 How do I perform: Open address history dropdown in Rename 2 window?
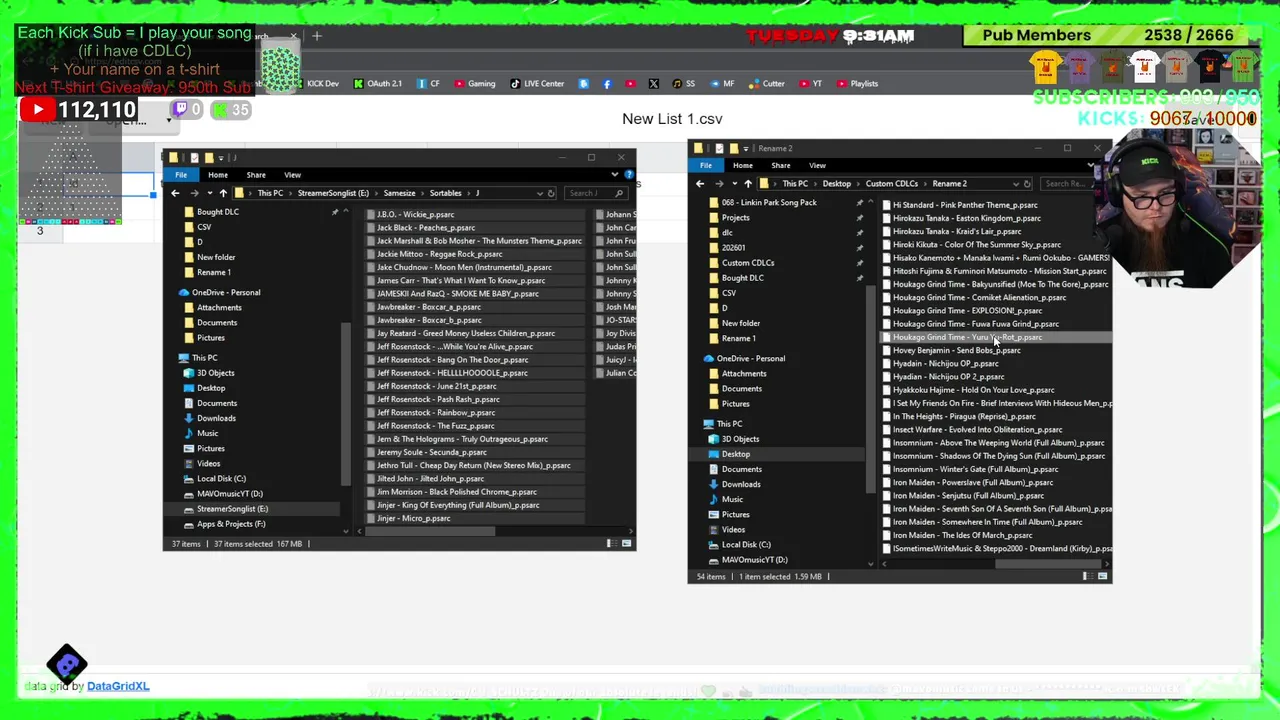tap(1015, 184)
